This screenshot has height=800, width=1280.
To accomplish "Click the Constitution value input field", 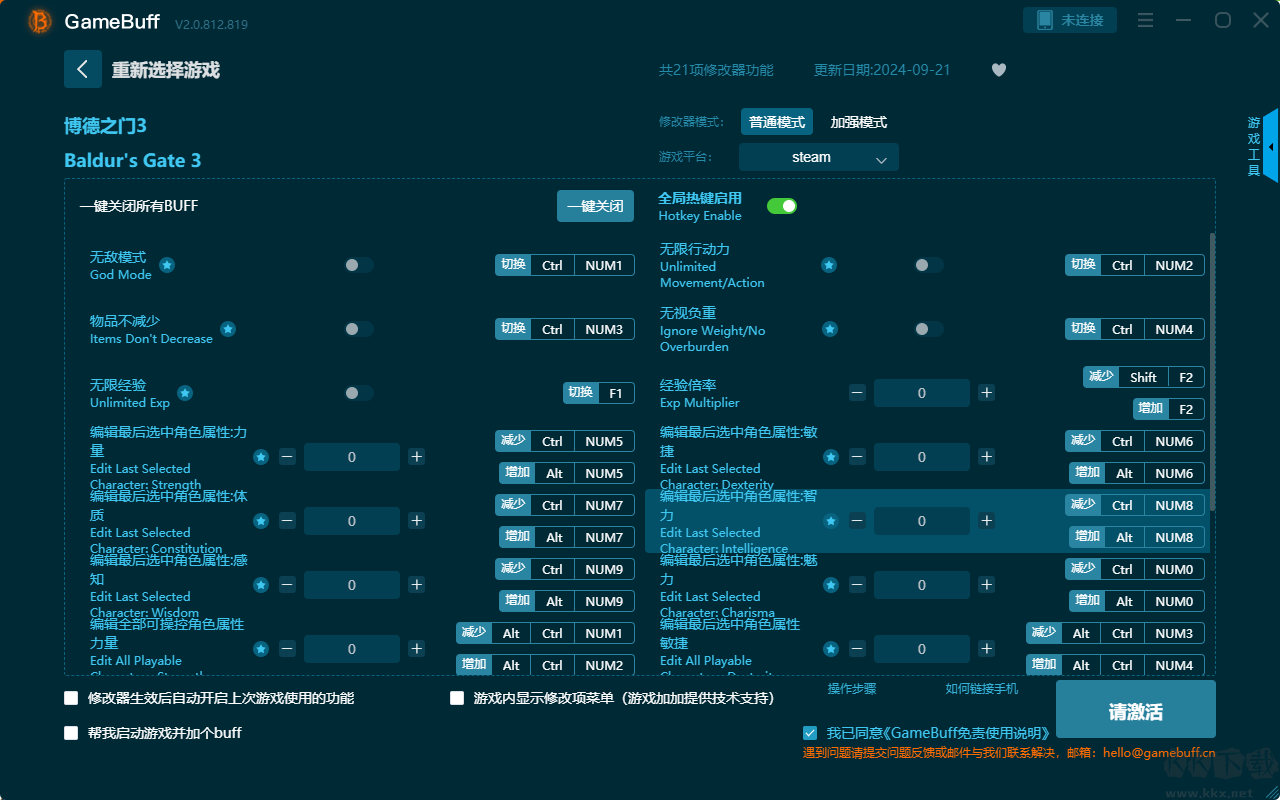I will [x=352, y=521].
